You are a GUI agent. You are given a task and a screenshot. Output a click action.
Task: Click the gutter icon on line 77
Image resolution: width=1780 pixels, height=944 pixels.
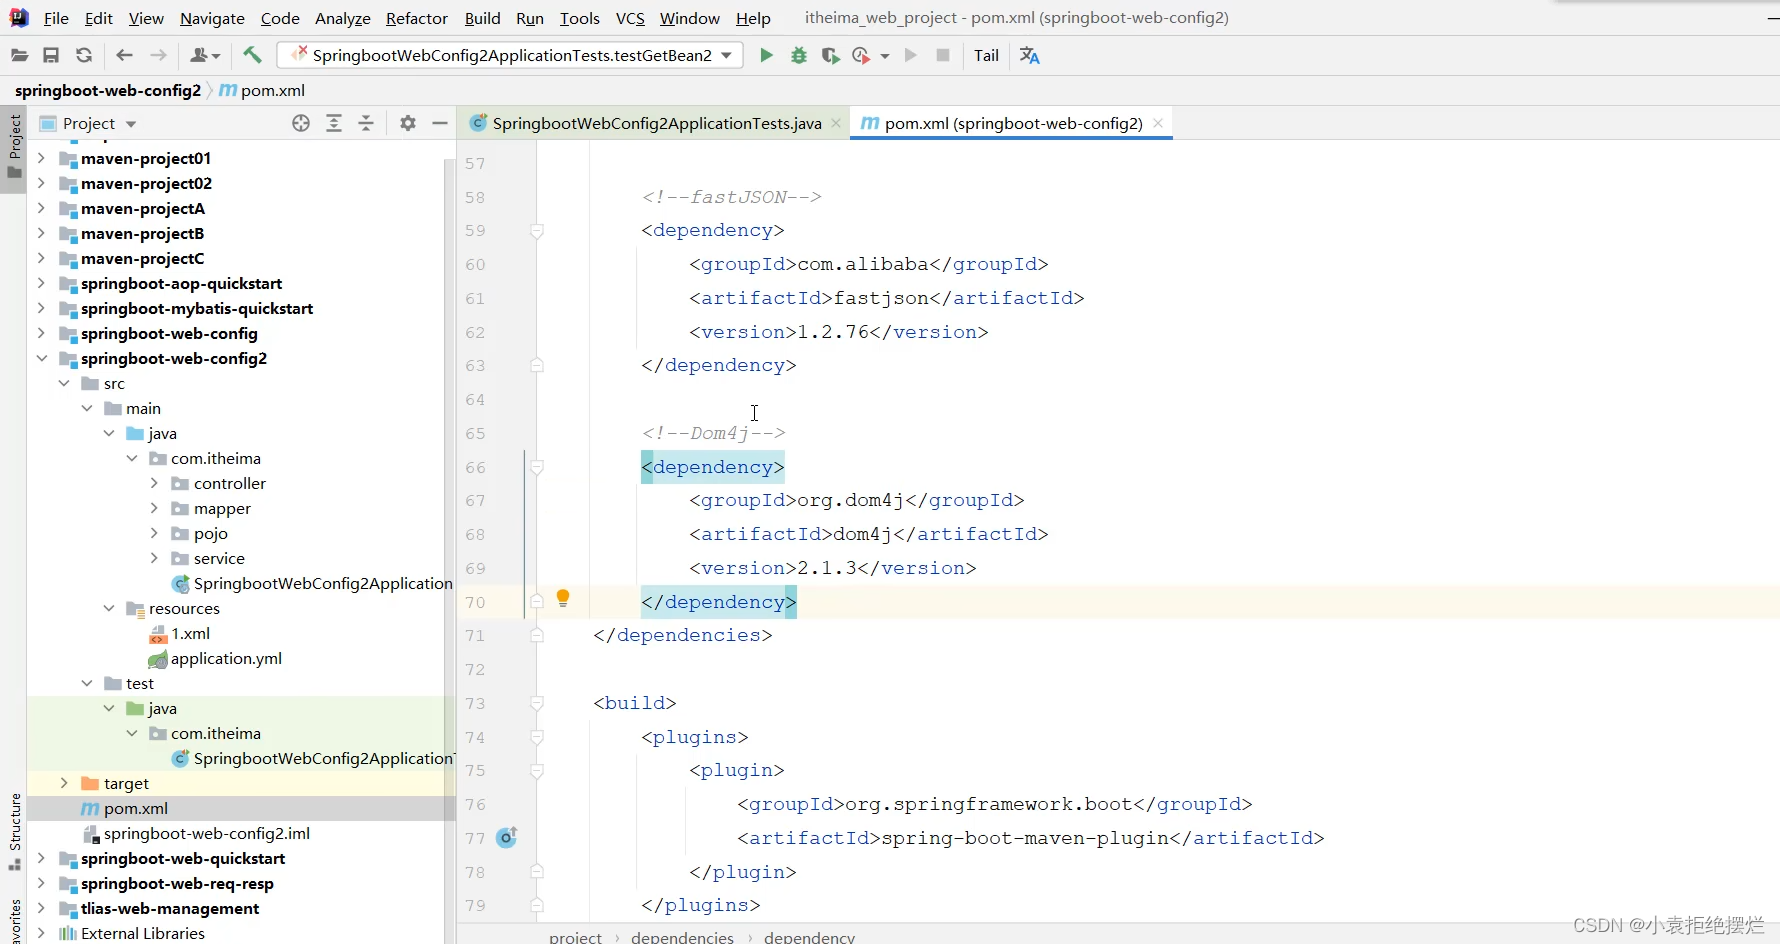tap(507, 838)
